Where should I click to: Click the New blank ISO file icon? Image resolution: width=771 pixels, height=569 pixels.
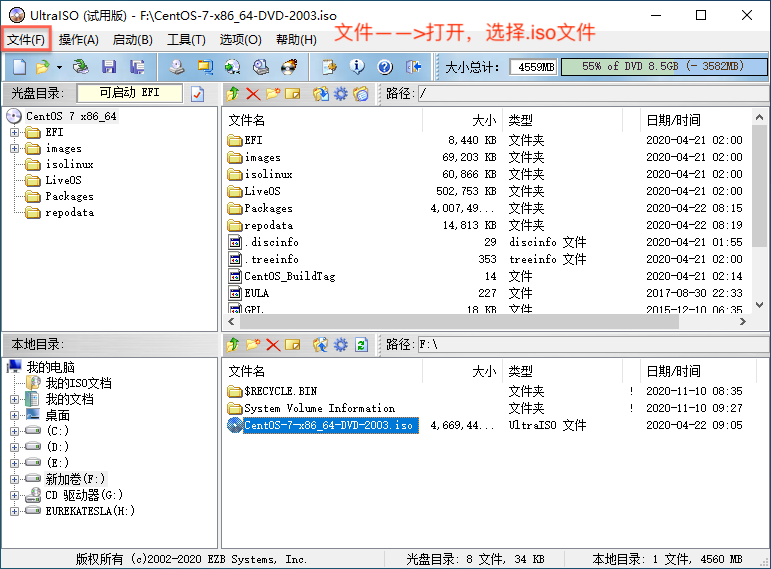coord(20,66)
